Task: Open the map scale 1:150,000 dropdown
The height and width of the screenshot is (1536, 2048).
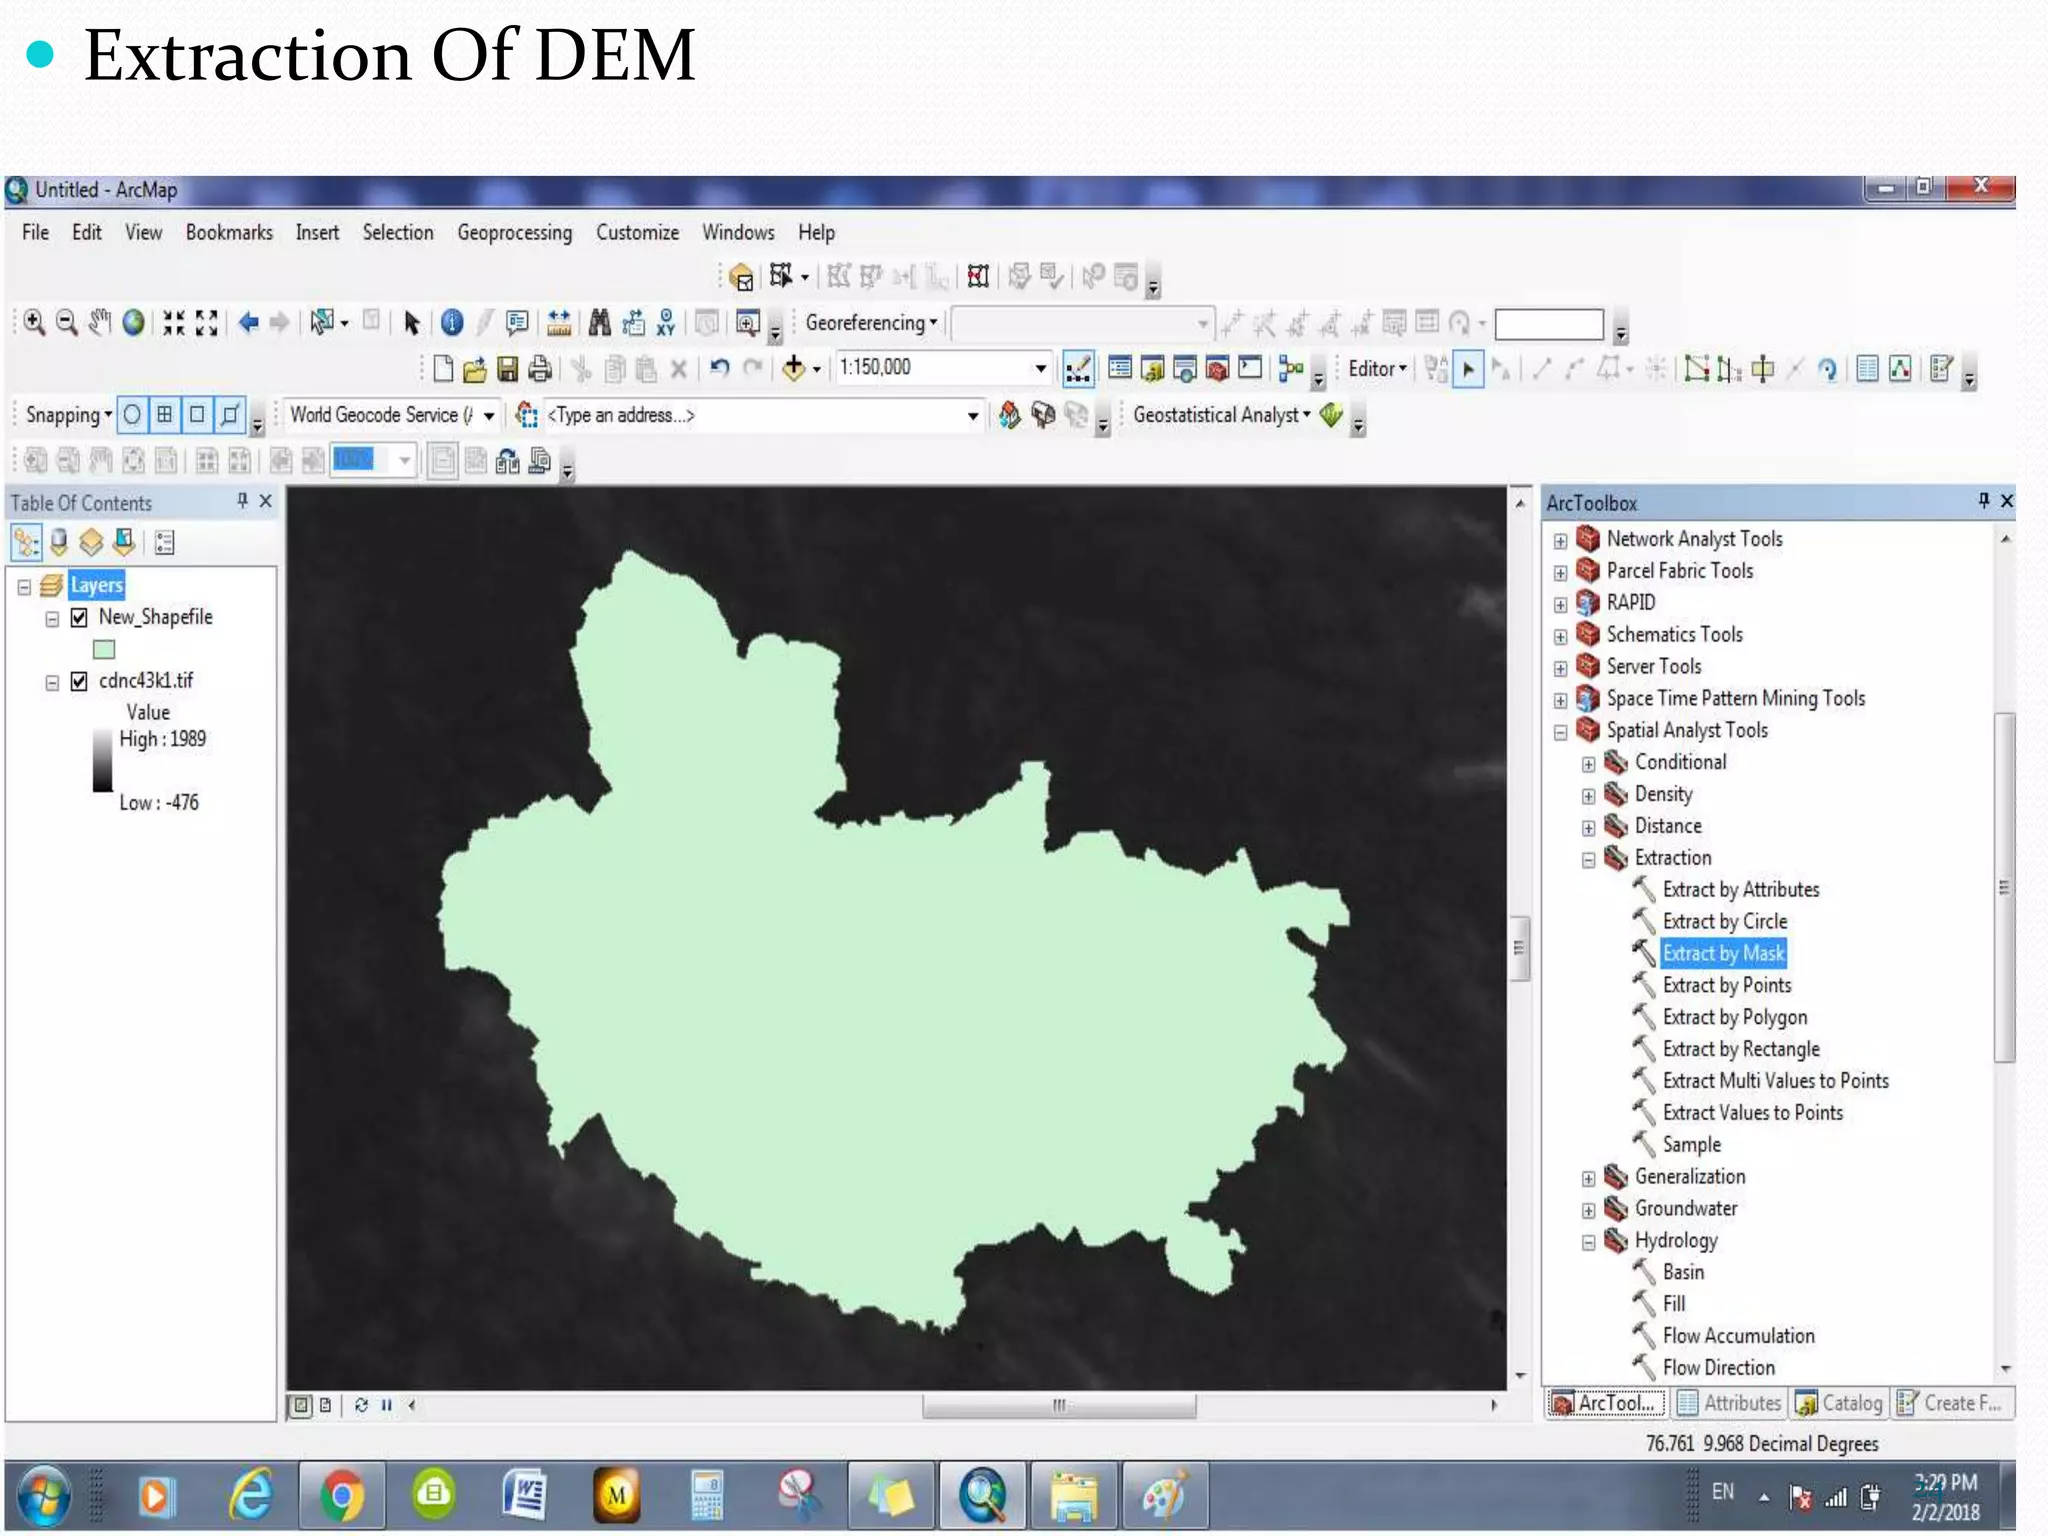Action: coord(1041,368)
